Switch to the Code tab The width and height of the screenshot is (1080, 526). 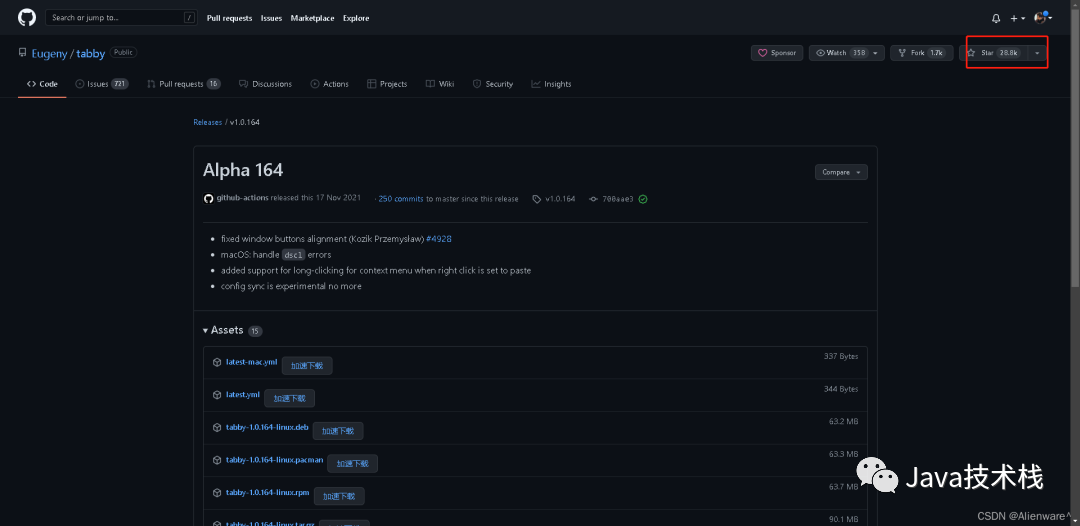click(x=42, y=84)
